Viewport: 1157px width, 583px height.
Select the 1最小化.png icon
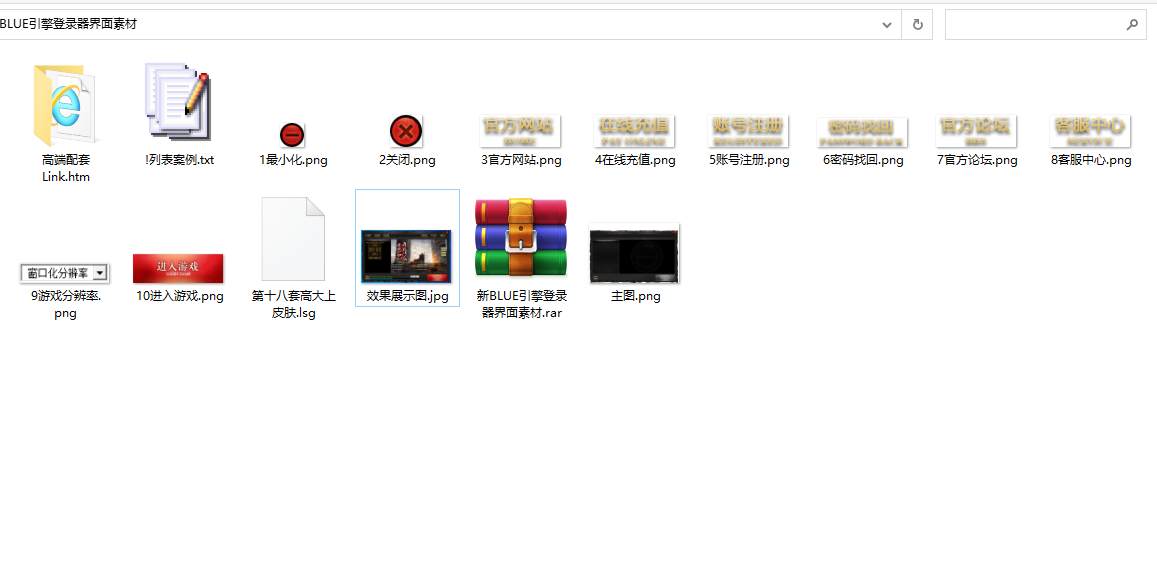tap(292, 133)
